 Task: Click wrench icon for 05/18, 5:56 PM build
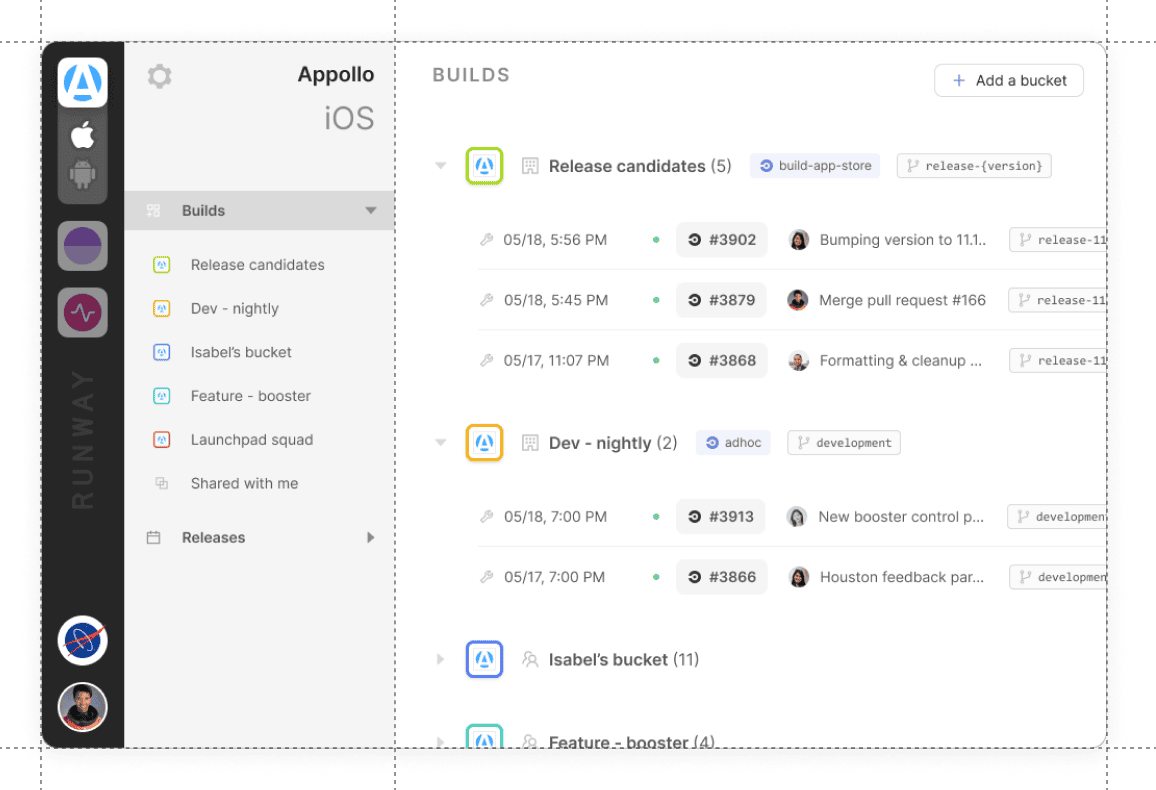coord(487,240)
